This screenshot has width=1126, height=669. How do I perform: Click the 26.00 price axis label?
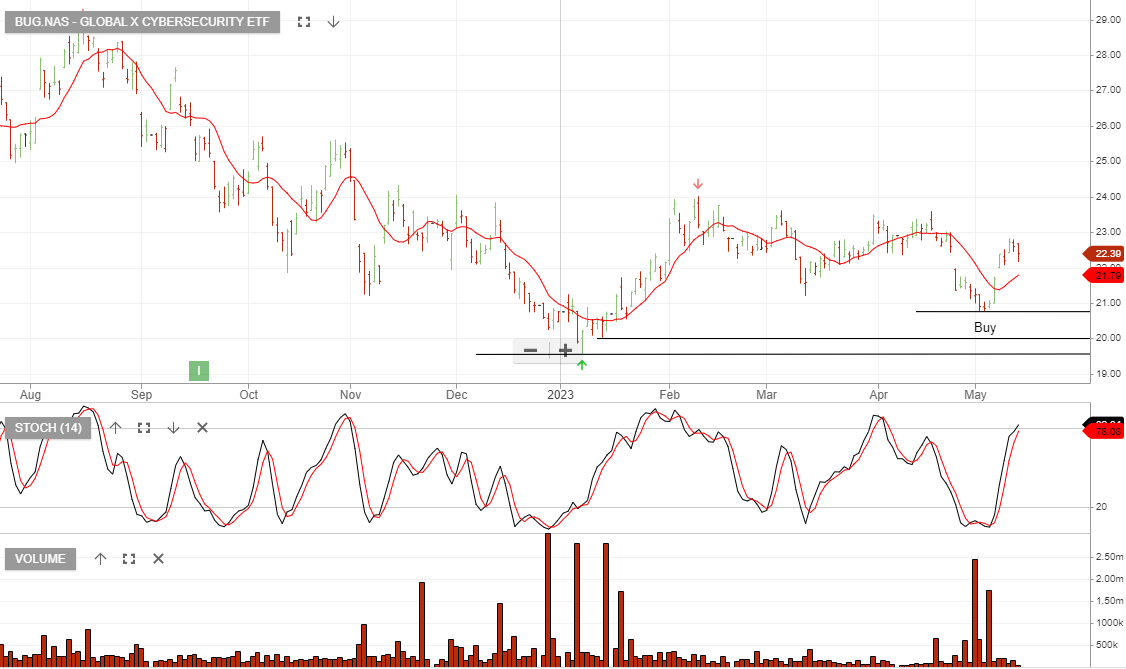(x=1108, y=126)
